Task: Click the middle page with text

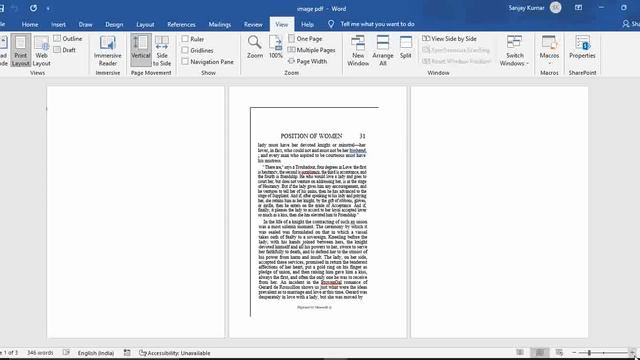Action: tap(318, 212)
